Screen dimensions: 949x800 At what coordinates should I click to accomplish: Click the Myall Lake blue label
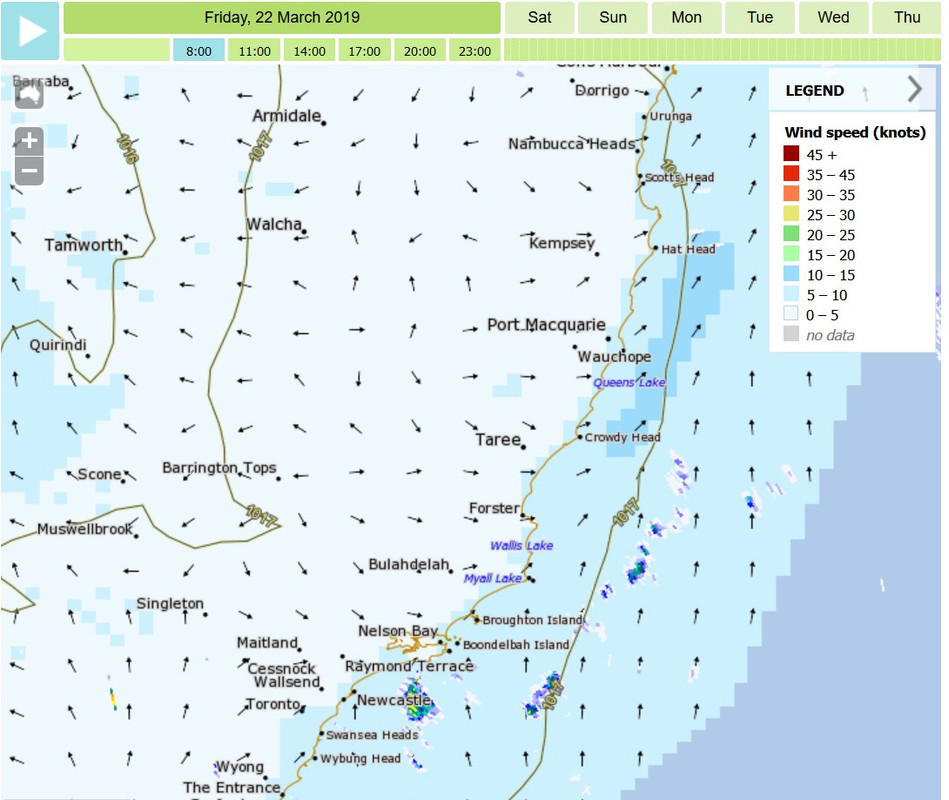coord(492,579)
